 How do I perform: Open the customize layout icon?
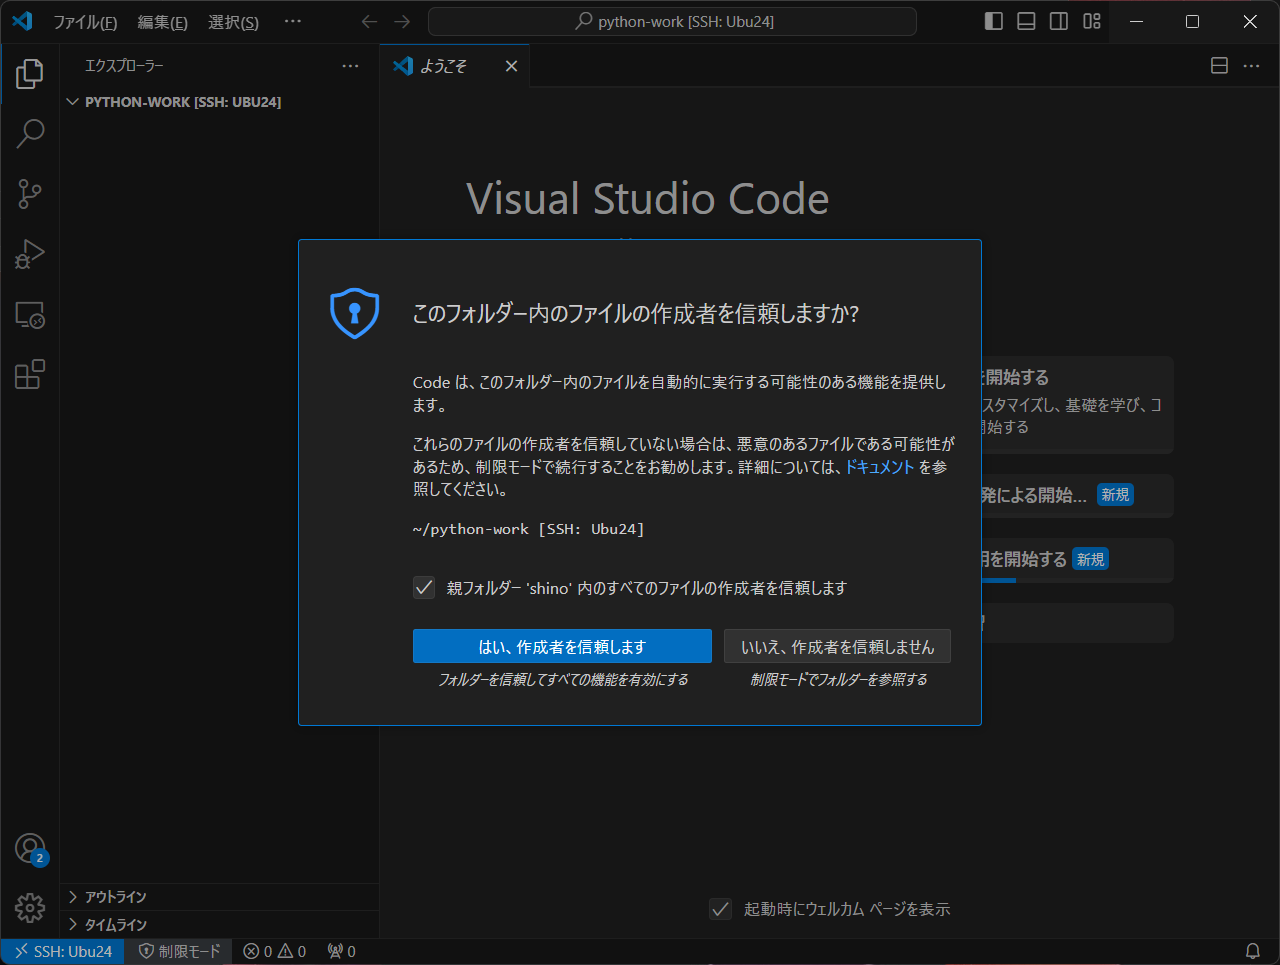coord(1092,21)
